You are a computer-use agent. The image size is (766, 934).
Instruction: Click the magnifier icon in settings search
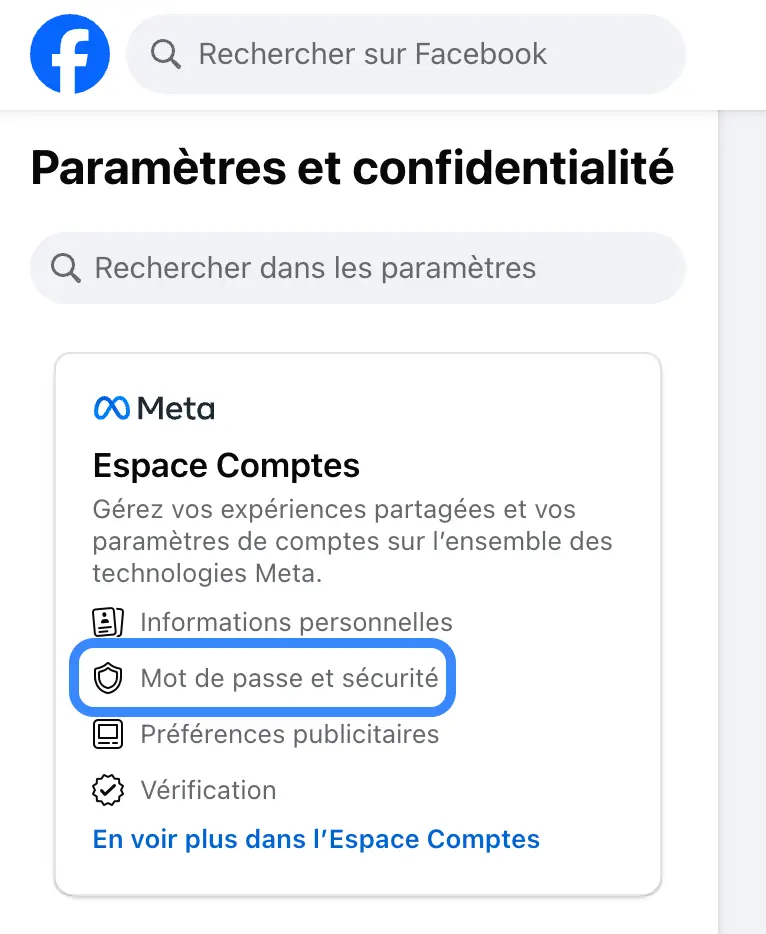[66, 268]
